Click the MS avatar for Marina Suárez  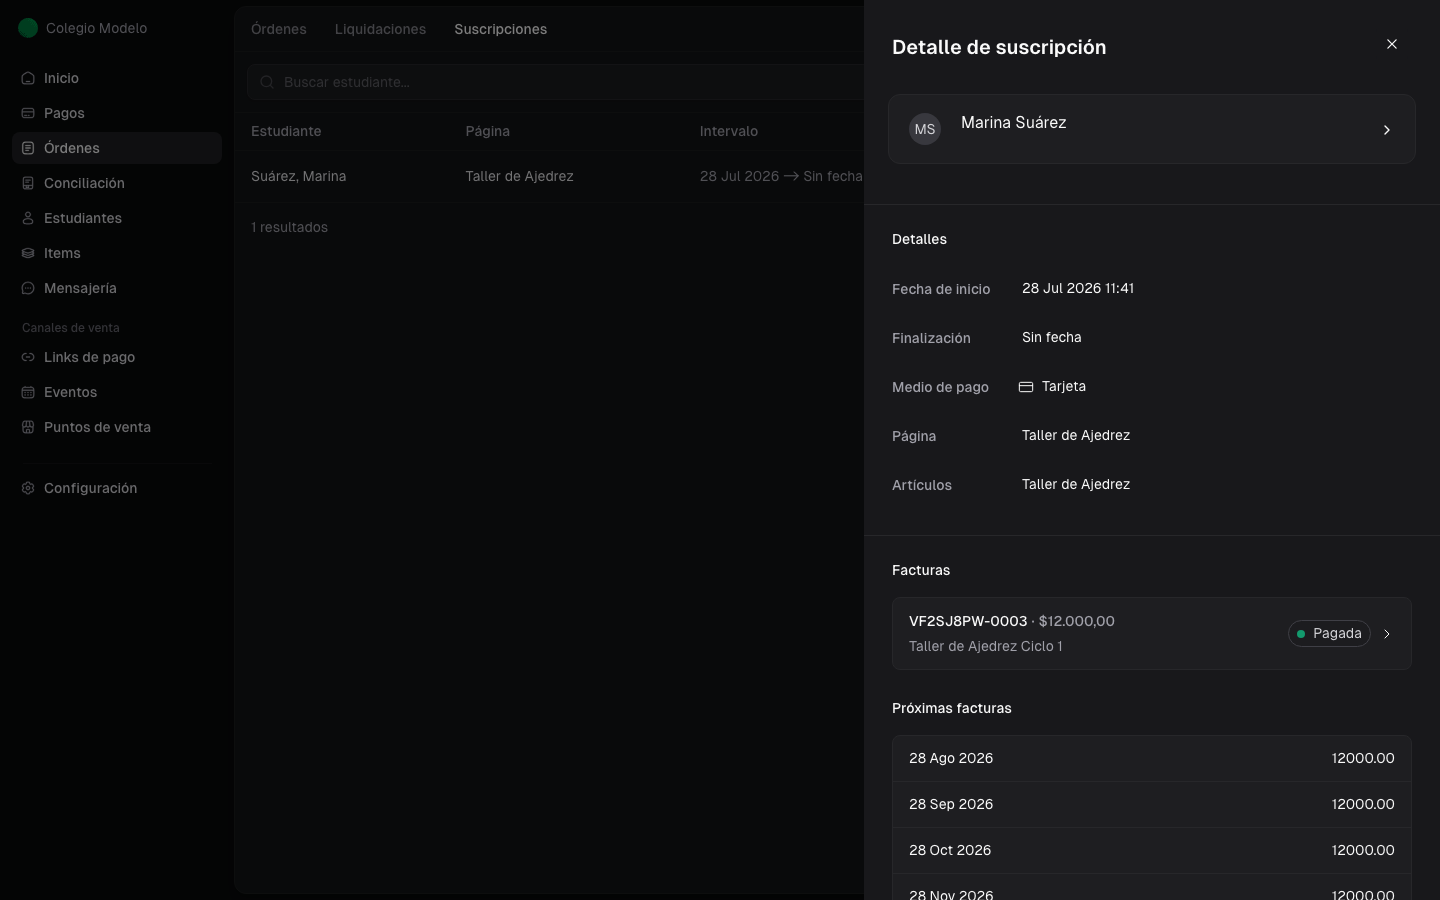[925, 129]
